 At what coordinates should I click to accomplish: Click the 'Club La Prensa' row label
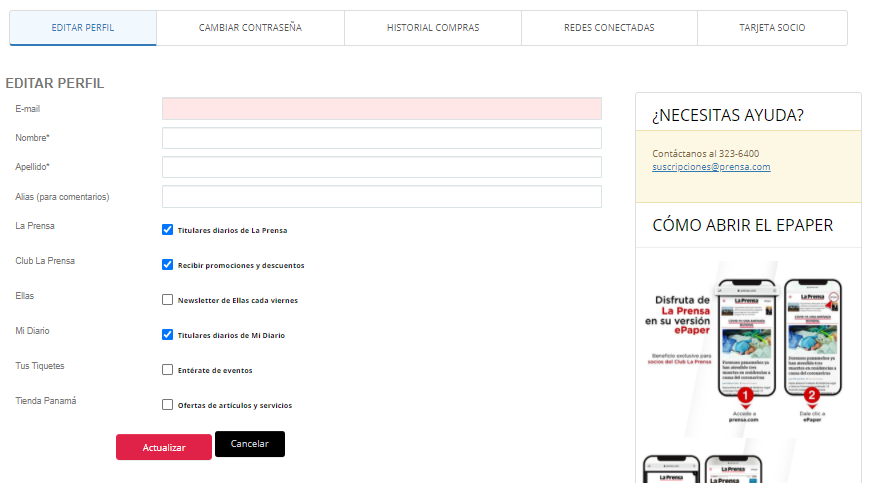coord(45,261)
